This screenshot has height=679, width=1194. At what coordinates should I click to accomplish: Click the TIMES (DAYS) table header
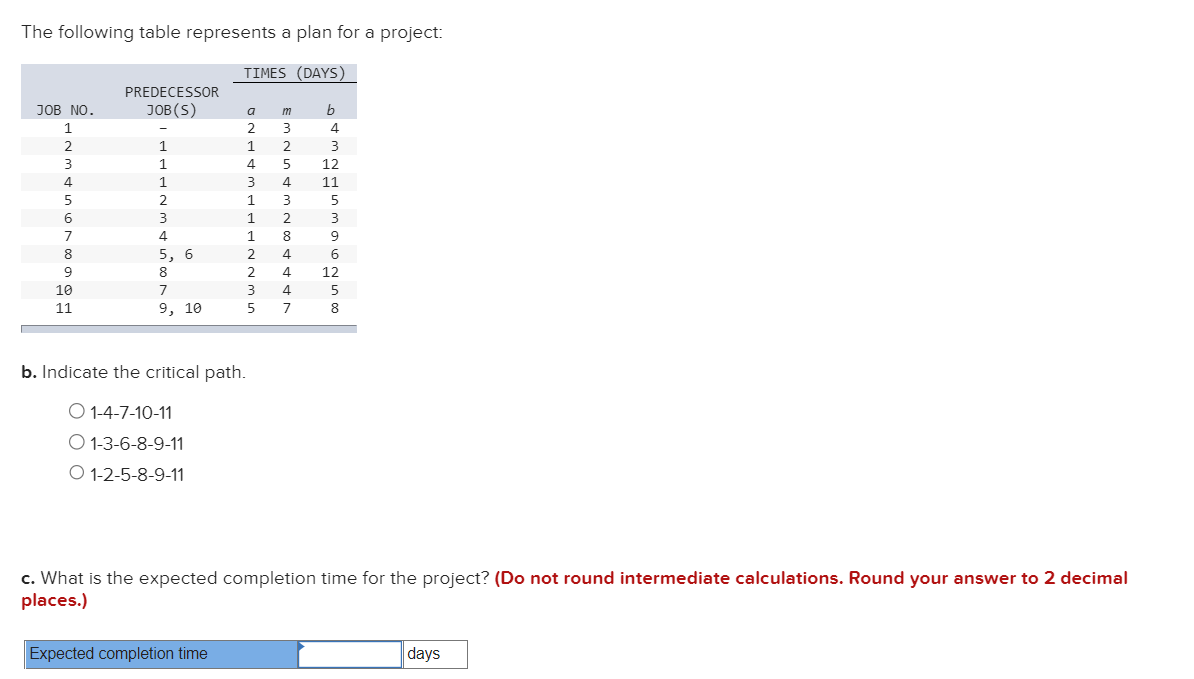coord(295,72)
